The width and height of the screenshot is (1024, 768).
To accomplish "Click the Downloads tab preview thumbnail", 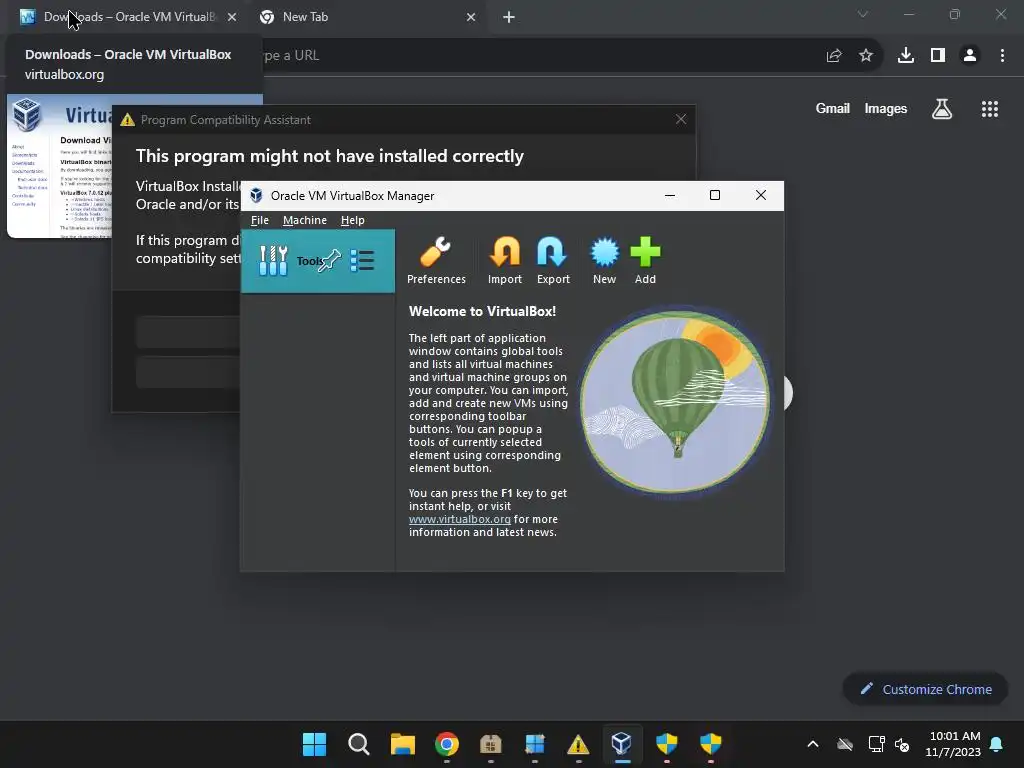I will (59, 167).
